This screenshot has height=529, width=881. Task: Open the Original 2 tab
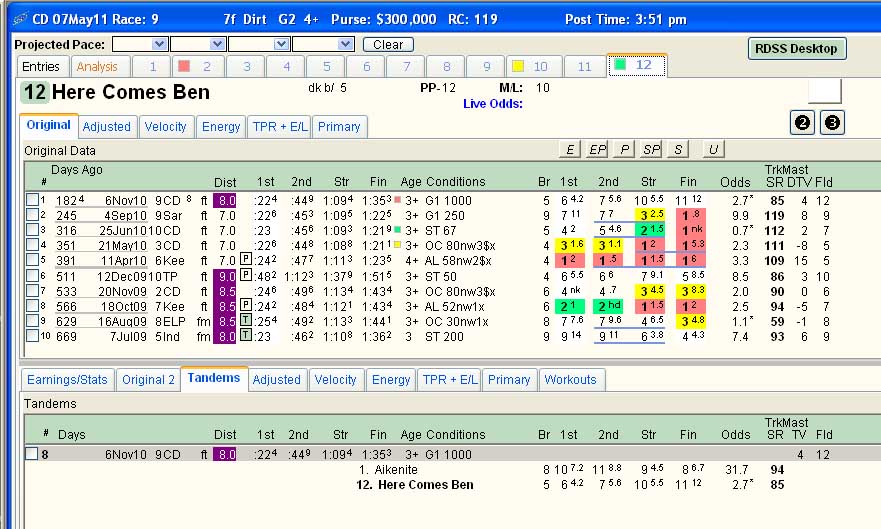[149, 380]
